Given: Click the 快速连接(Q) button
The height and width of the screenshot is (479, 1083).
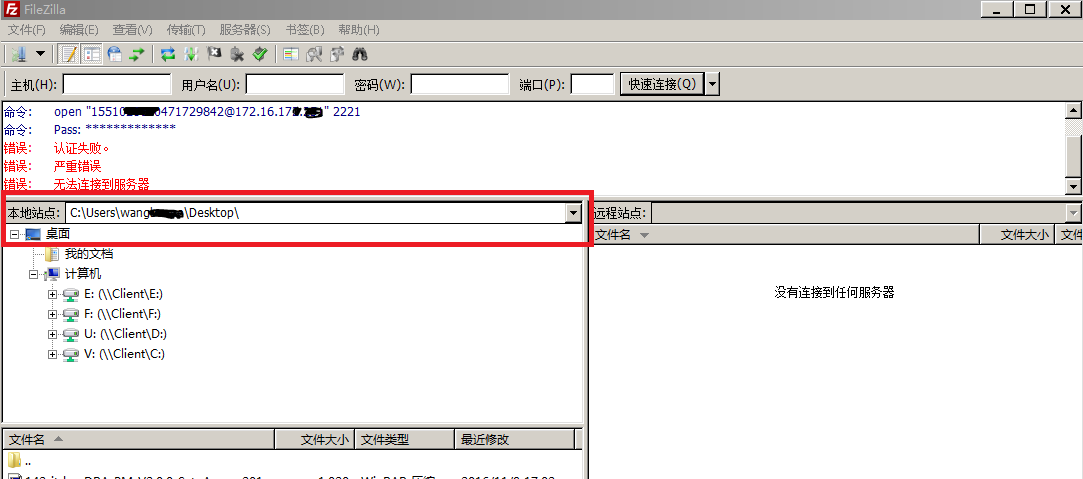Looking at the screenshot, I should point(662,84).
